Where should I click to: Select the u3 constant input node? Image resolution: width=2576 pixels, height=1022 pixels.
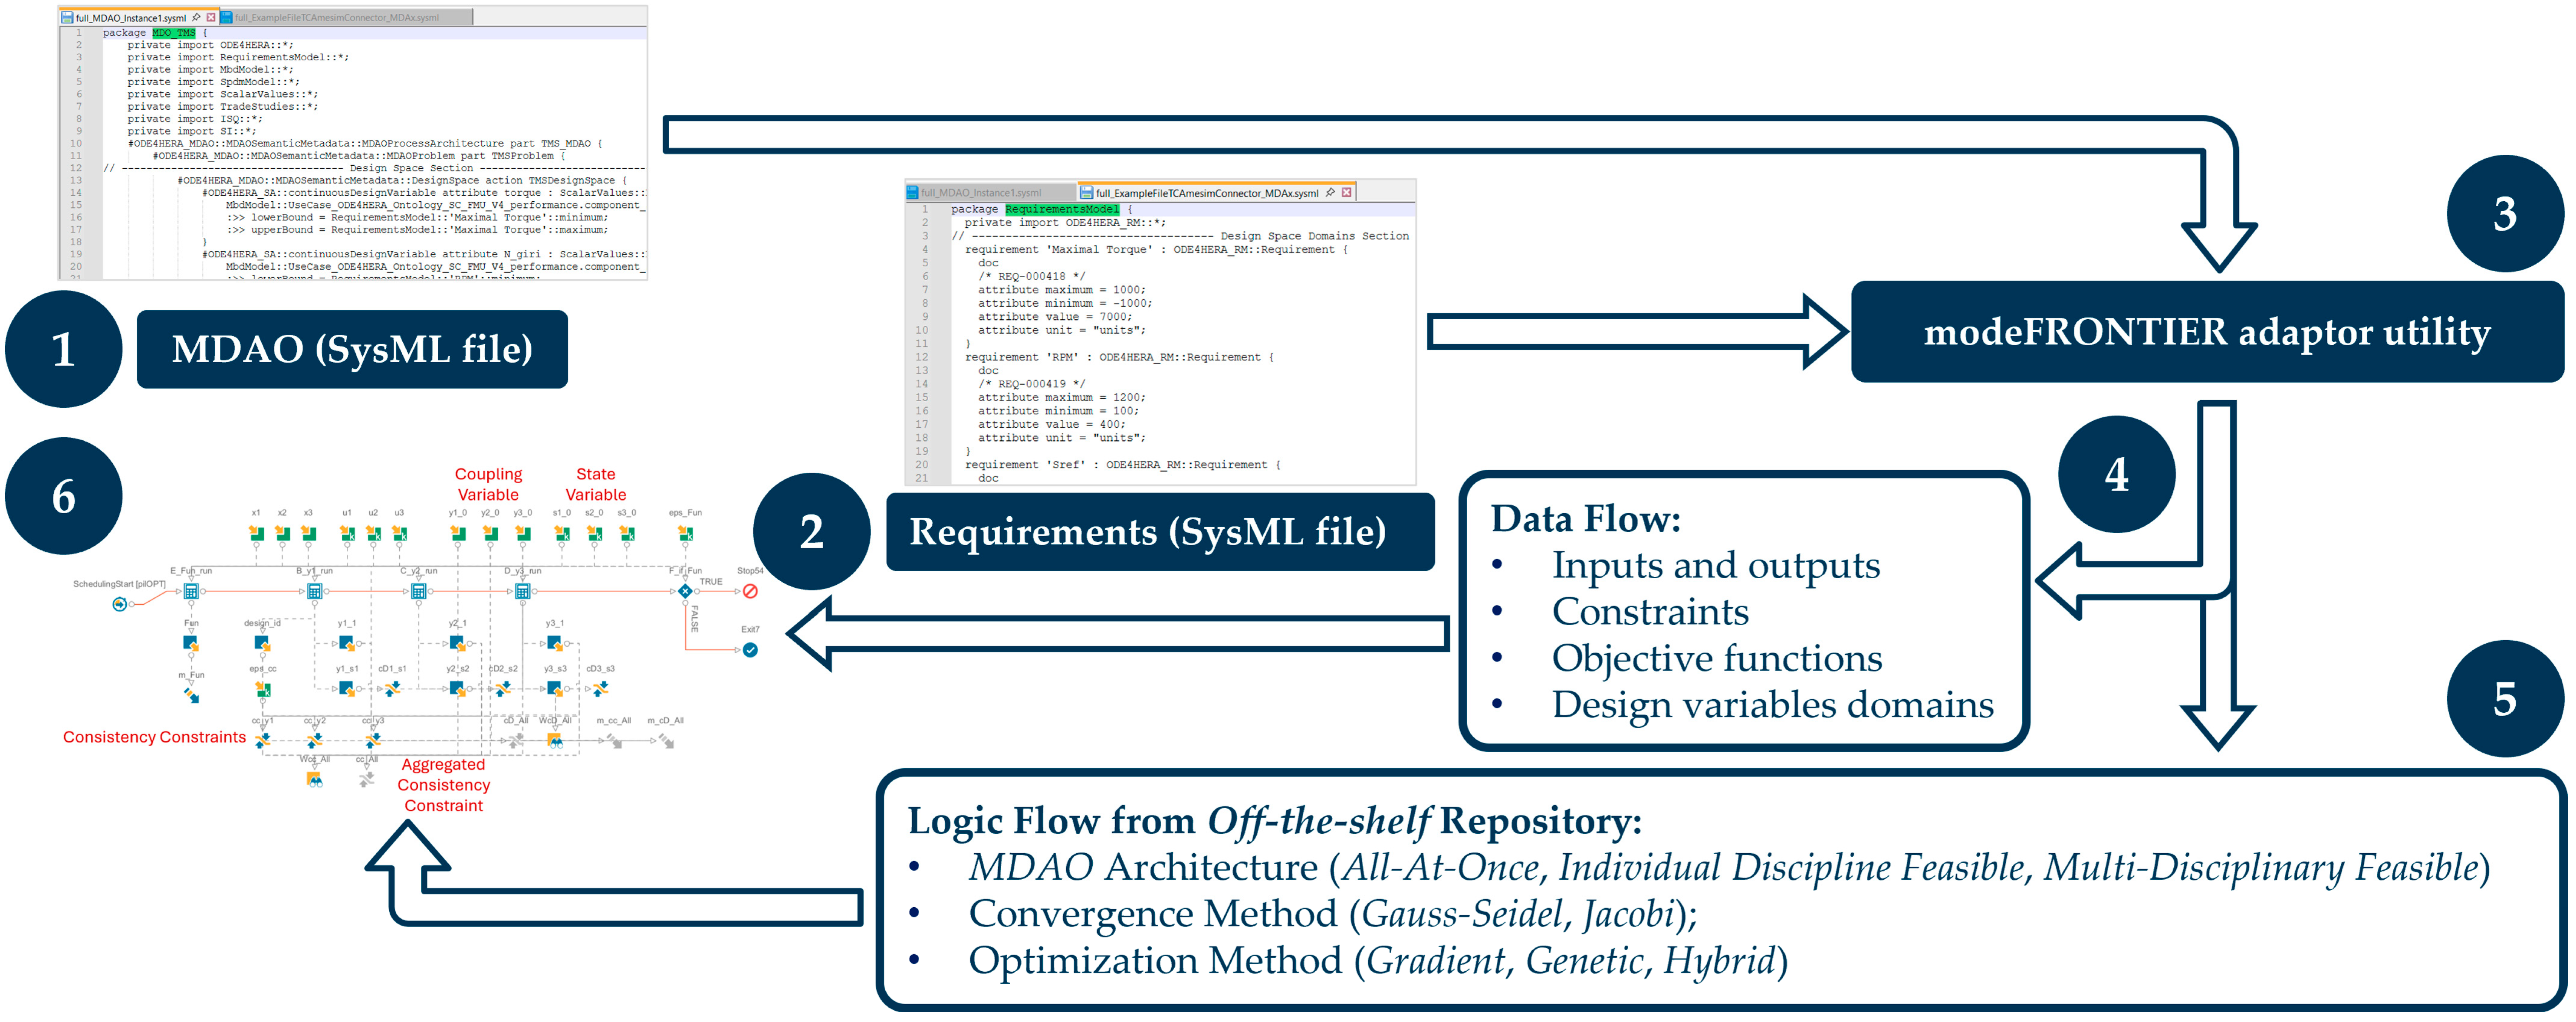(x=399, y=533)
